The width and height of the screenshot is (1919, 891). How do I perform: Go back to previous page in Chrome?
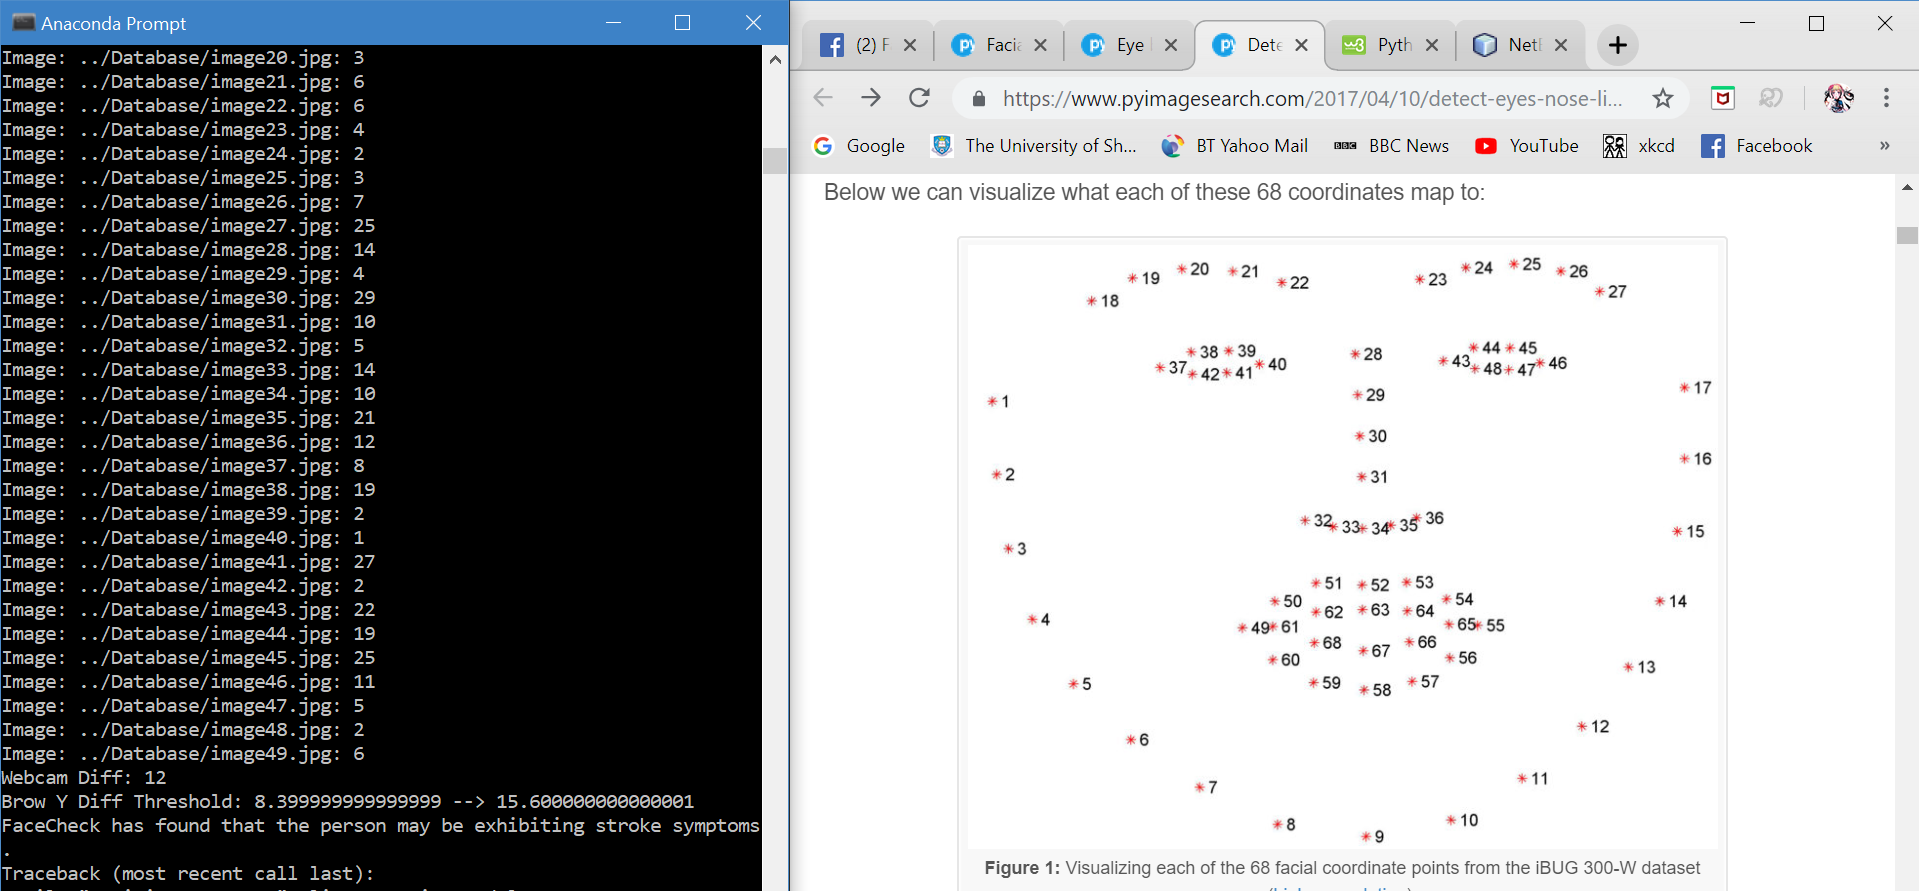tap(823, 98)
